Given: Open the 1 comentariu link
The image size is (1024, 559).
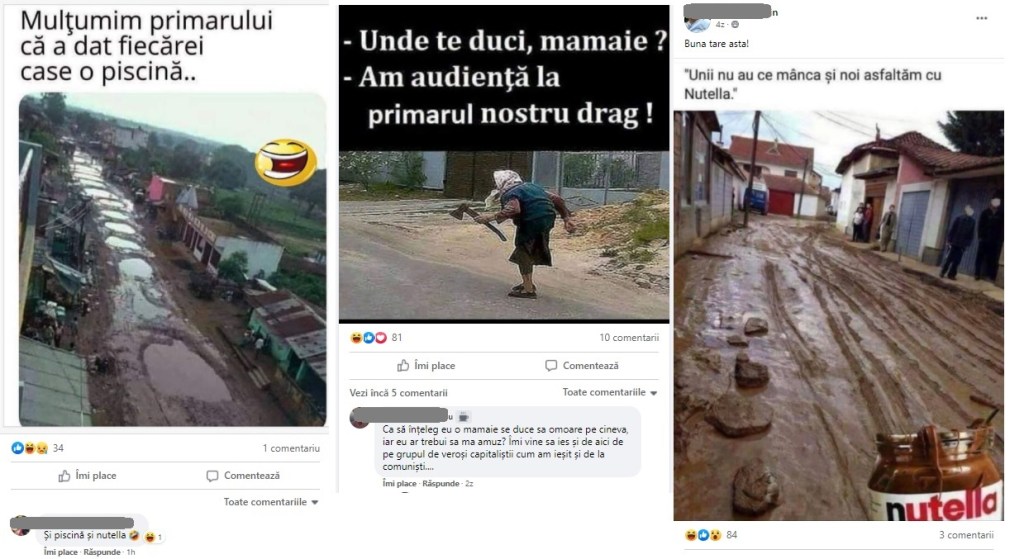Looking at the screenshot, I should click(291, 449).
